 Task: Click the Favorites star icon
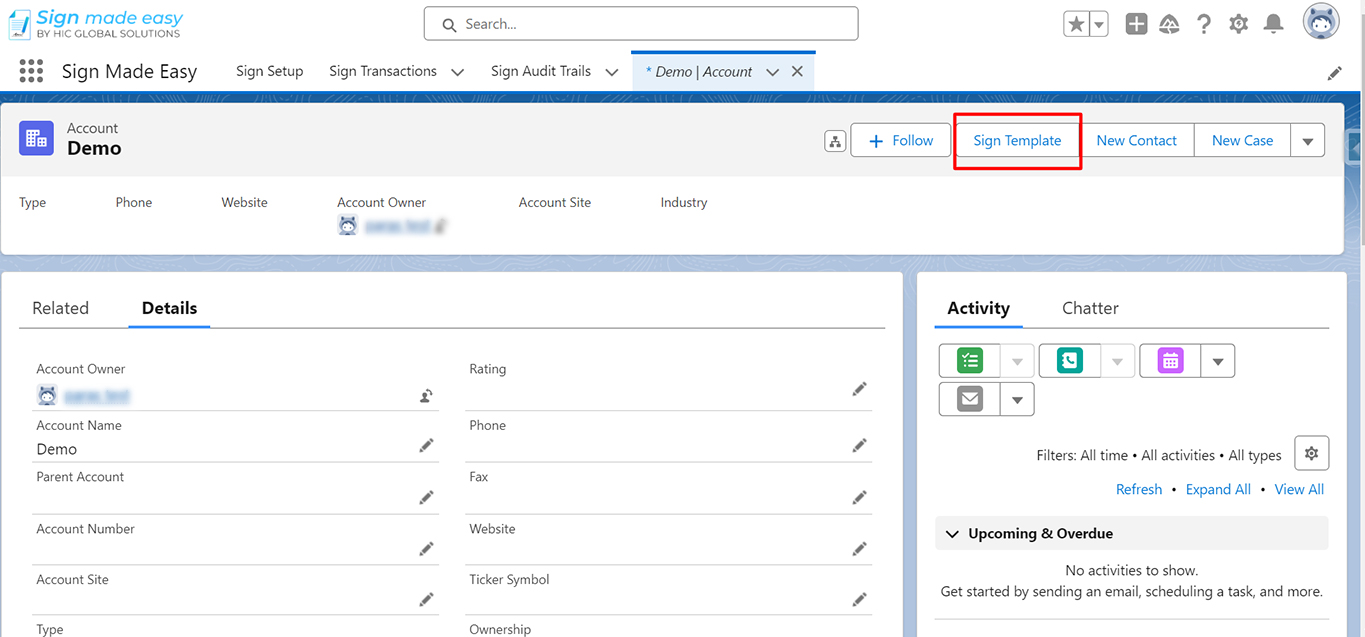coord(1076,25)
